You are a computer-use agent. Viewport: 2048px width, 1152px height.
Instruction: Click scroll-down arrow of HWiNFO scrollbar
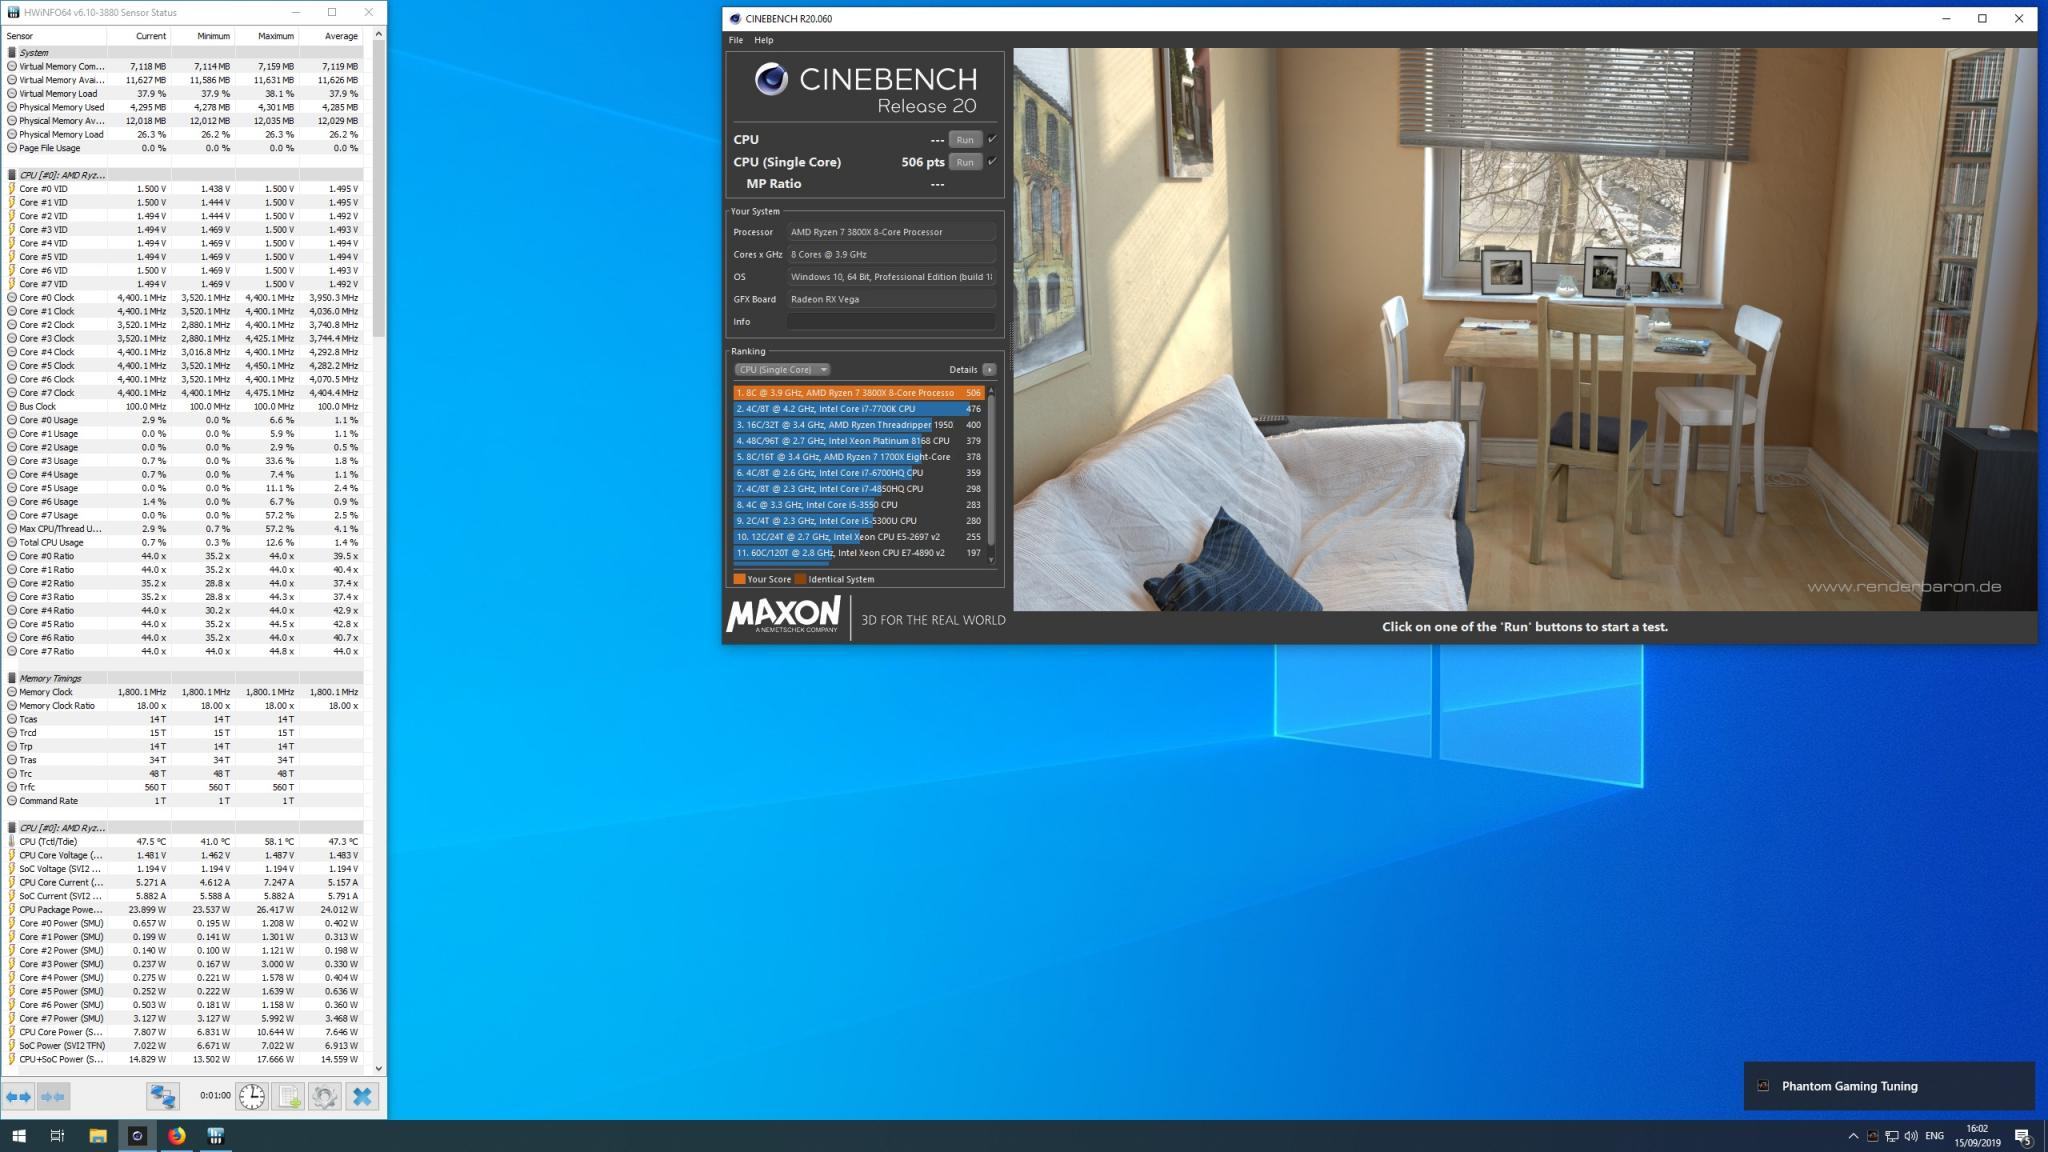[378, 1068]
